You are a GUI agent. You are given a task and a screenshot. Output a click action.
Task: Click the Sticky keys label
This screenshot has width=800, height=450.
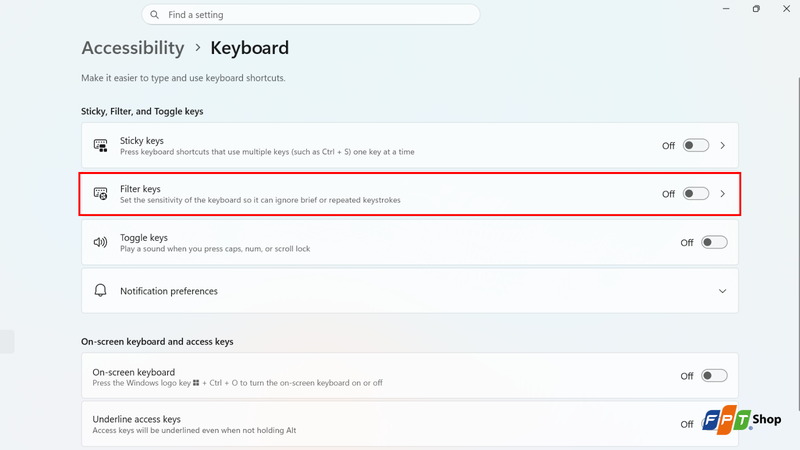(142, 141)
